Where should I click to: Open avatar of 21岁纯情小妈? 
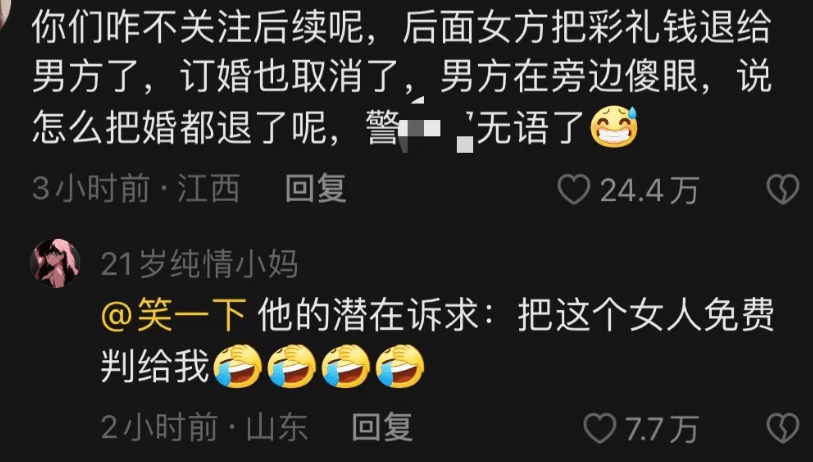click(x=55, y=263)
